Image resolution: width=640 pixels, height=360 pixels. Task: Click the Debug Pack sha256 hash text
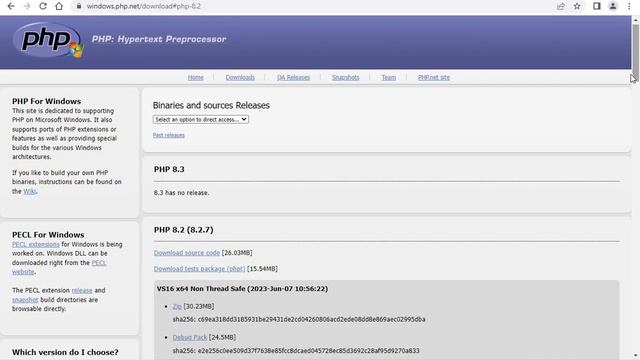(x=296, y=351)
